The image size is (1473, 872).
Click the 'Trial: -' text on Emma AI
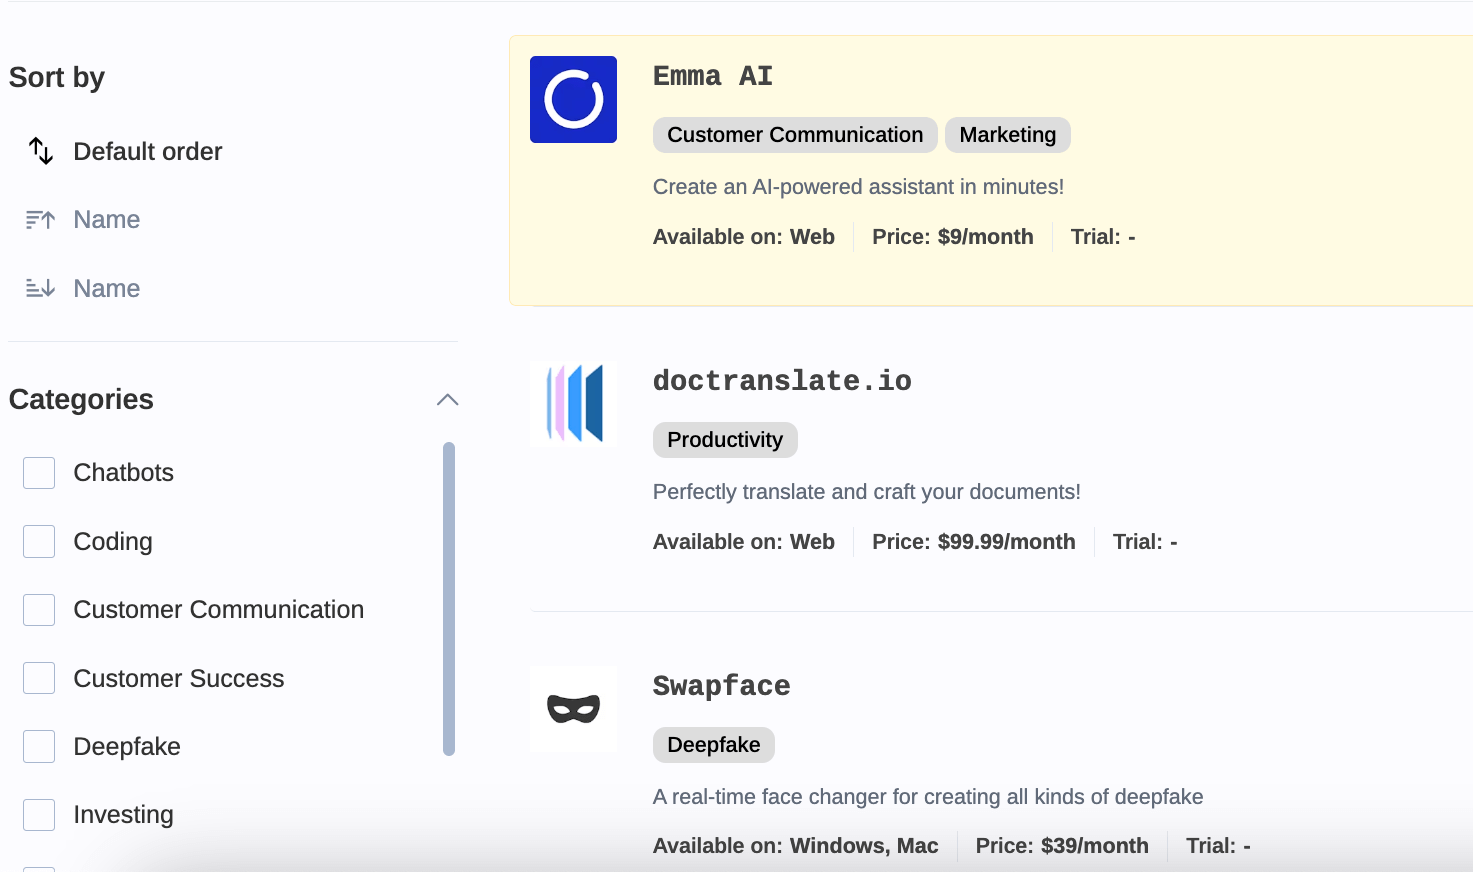point(1103,237)
